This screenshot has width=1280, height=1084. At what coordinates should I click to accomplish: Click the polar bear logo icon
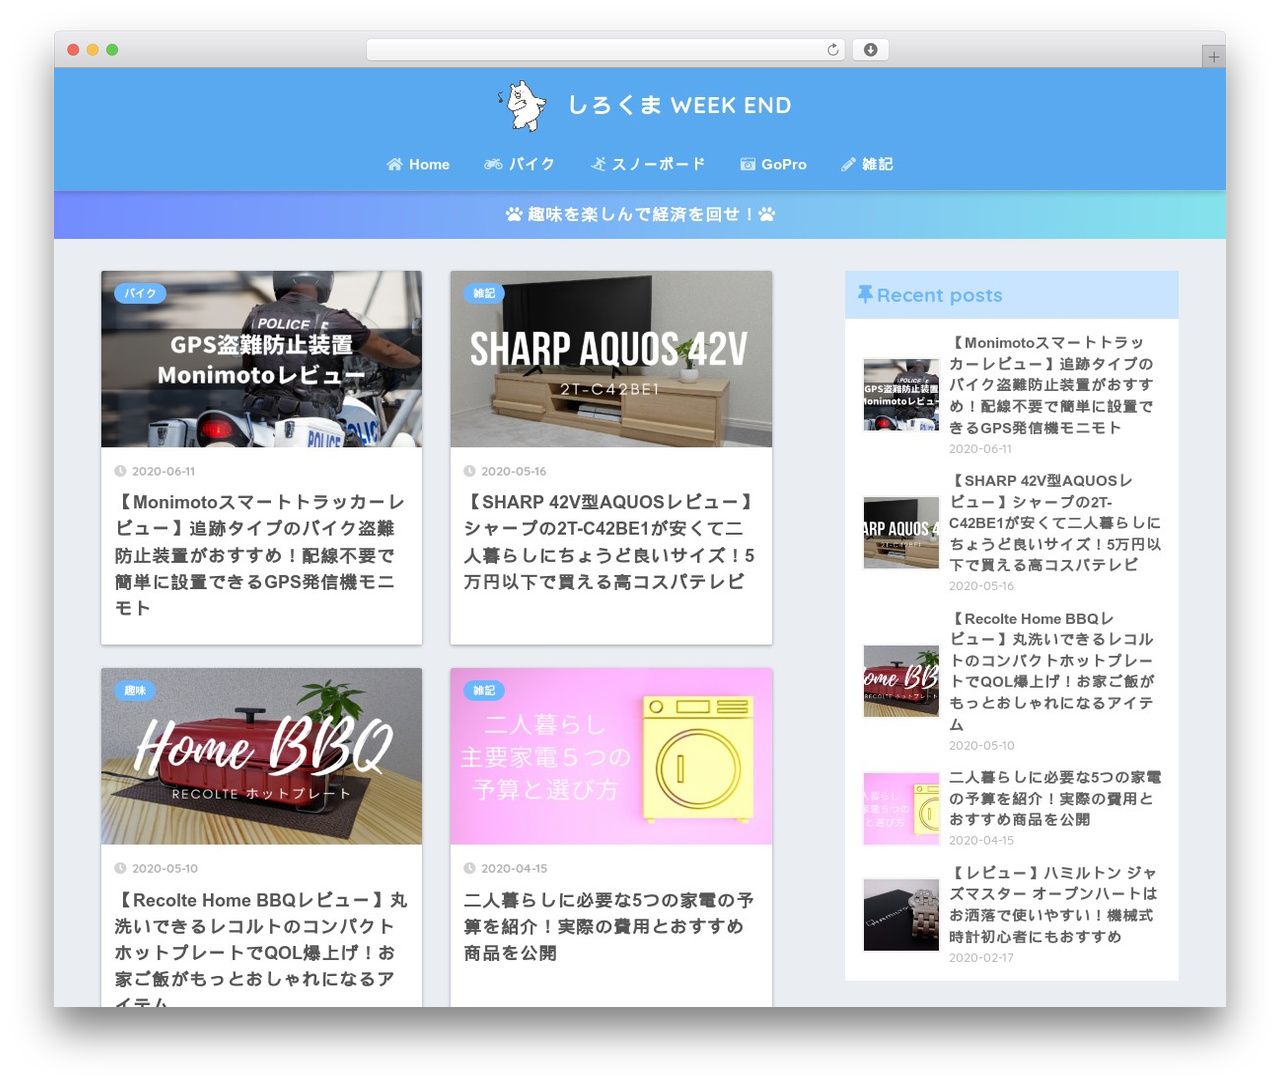[523, 105]
